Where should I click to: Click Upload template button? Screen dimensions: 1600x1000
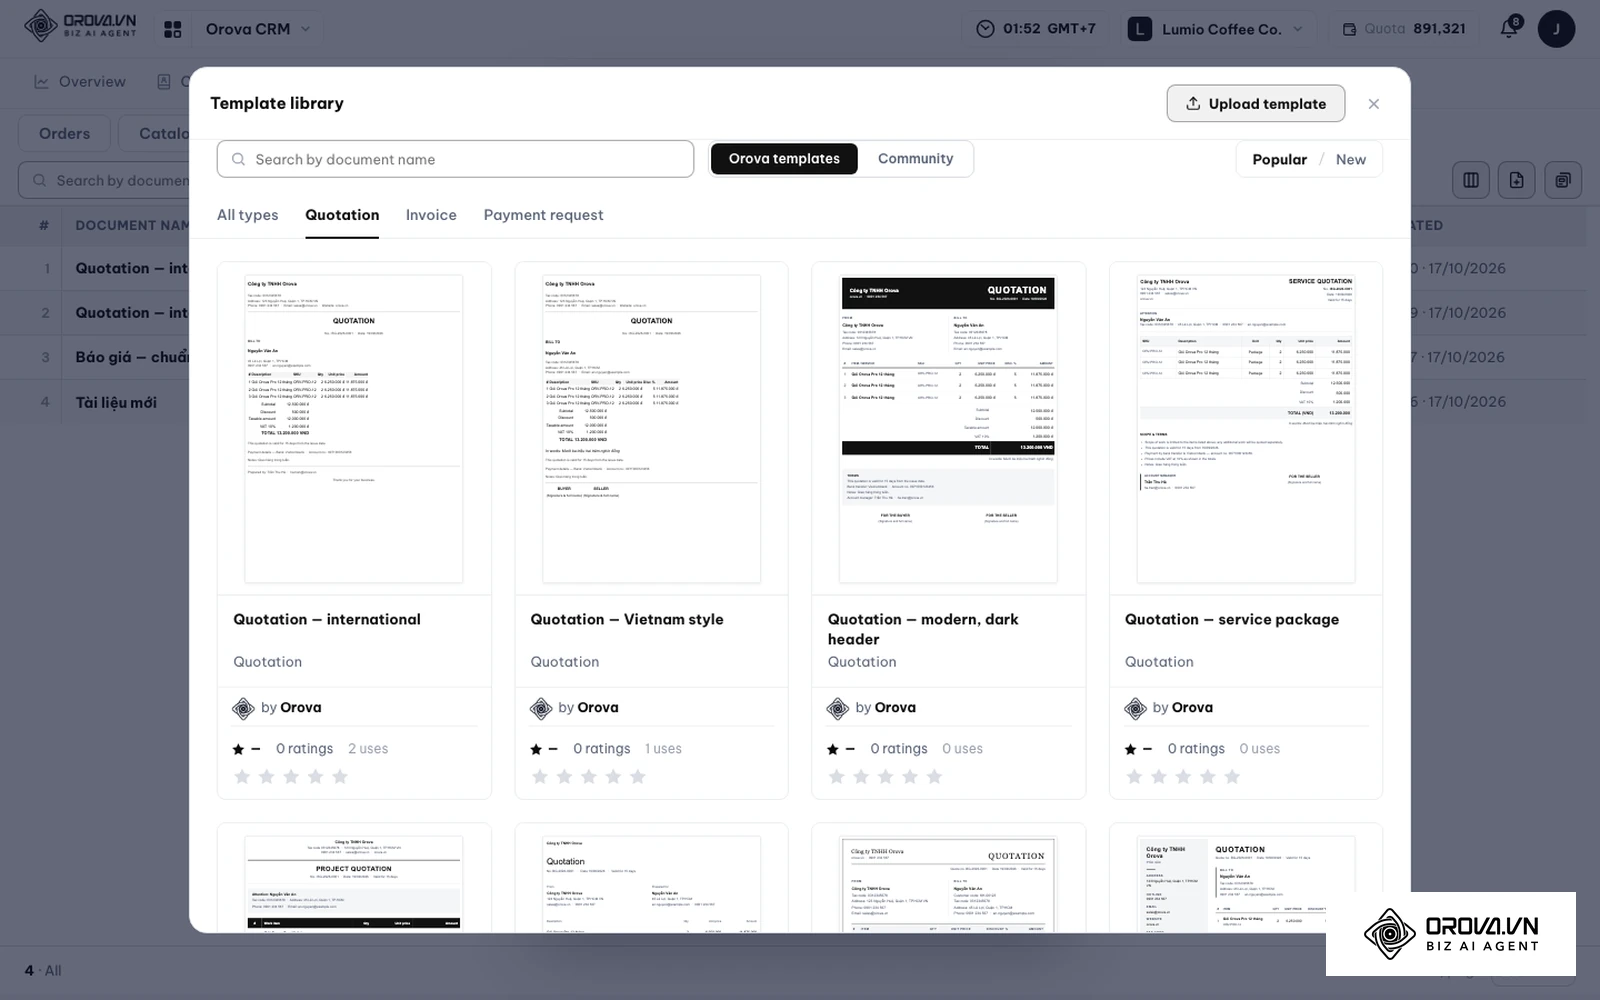click(x=1255, y=103)
